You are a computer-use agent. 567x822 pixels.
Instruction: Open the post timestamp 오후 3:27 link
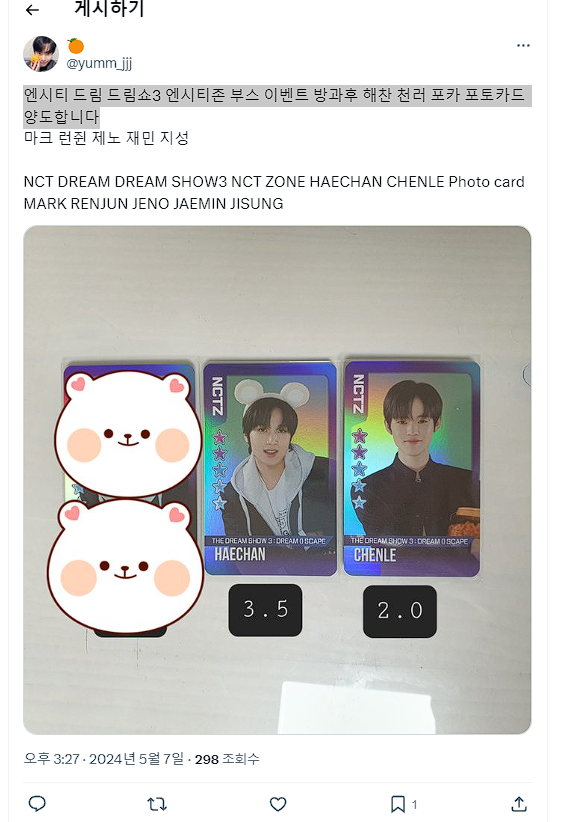tap(51, 759)
